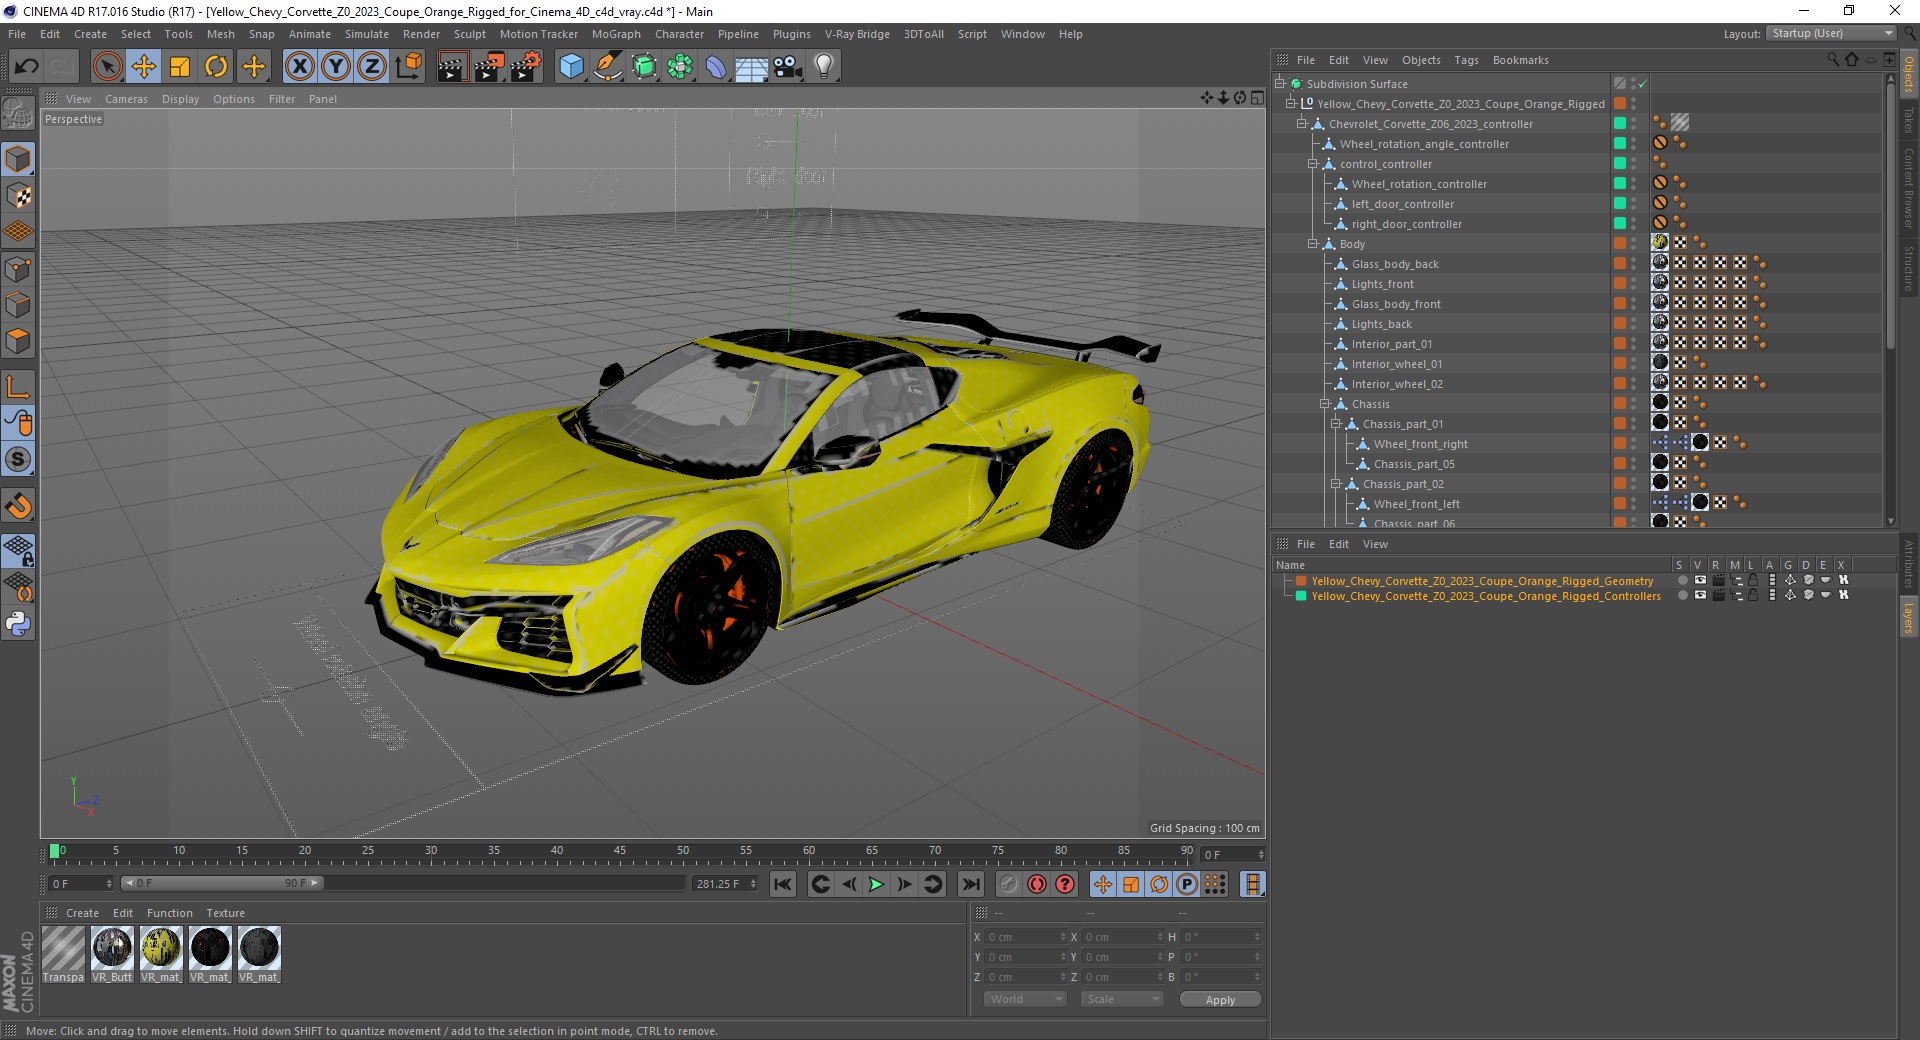1920x1040 pixels.
Task: Activate the Move tool in top toolbar
Action: pyautogui.click(x=144, y=67)
